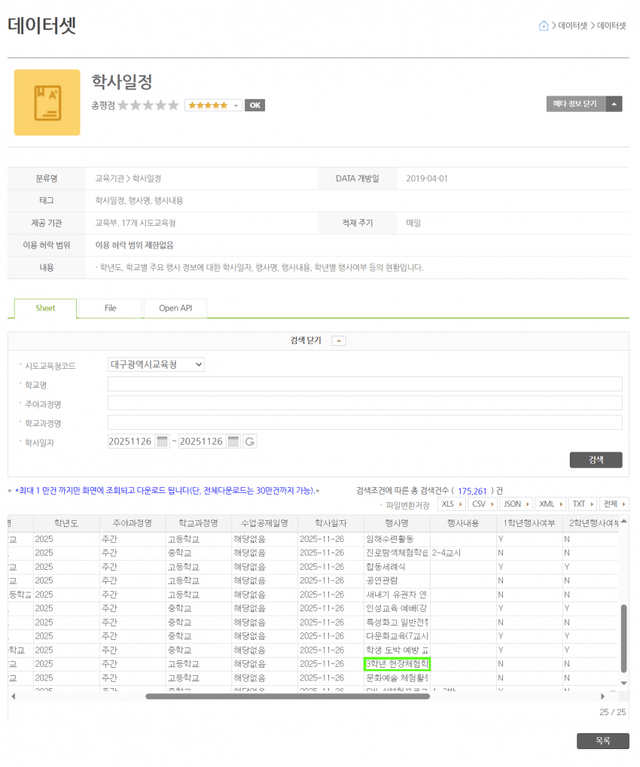The height and width of the screenshot is (767, 640).
Task: Expand 시도교육청코드 dropdown showing 대구광역시교육청
Action: tap(156, 365)
